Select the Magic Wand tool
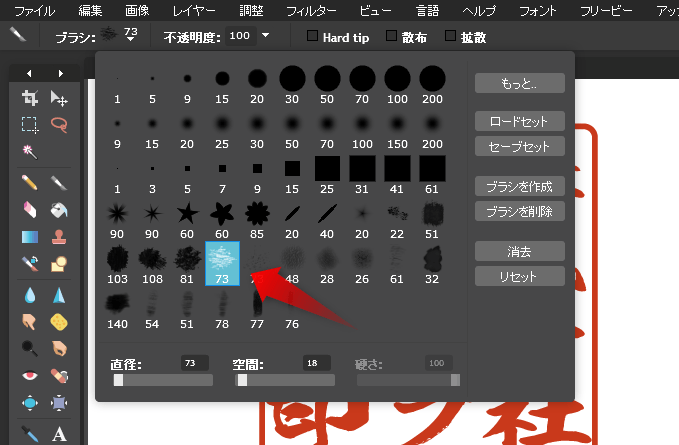This screenshot has height=445, width=679. pyautogui.click(x=30, y=152)
